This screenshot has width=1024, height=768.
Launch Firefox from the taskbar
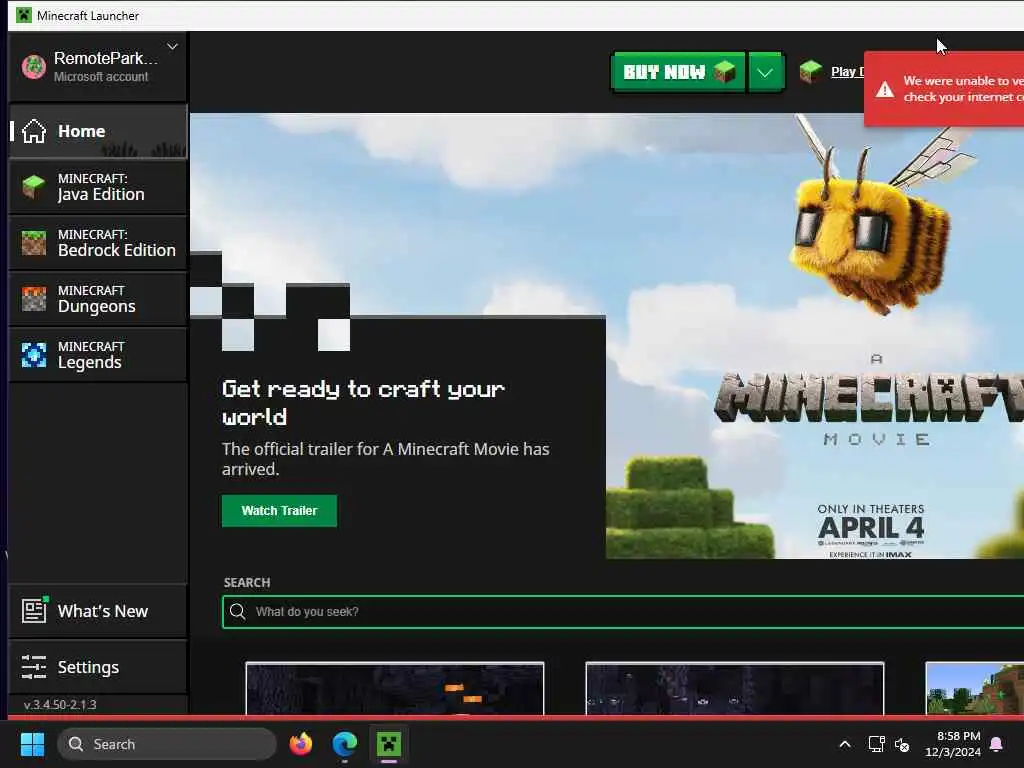coord(300,744)
